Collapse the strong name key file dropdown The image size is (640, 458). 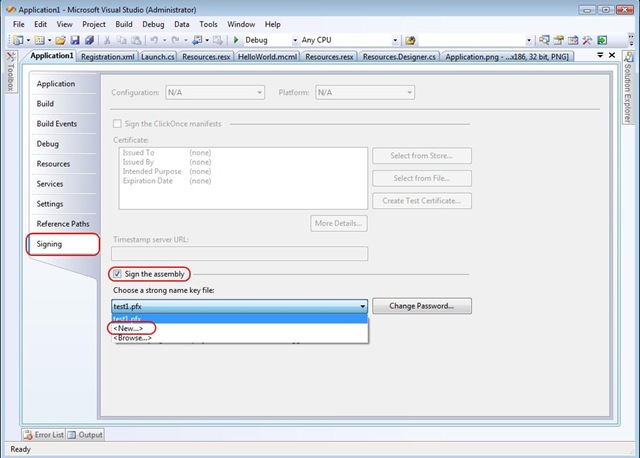pos(362,306)
